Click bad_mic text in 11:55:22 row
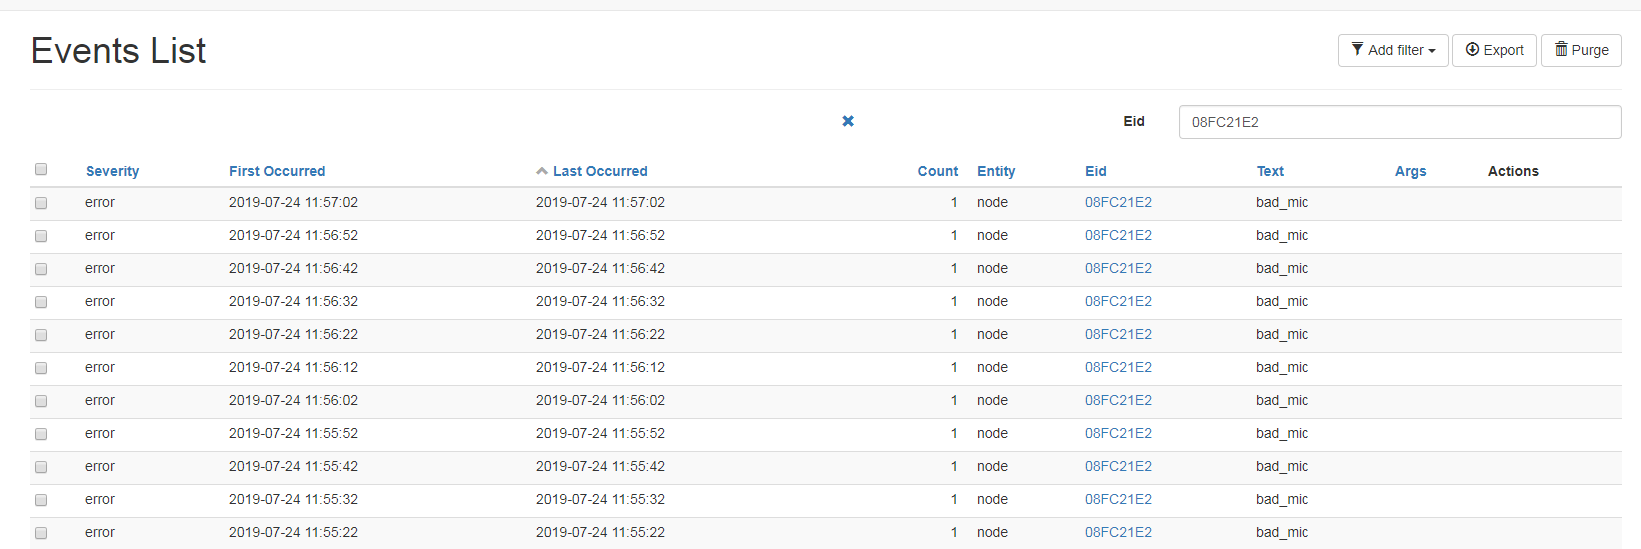 coord(1282,532)
